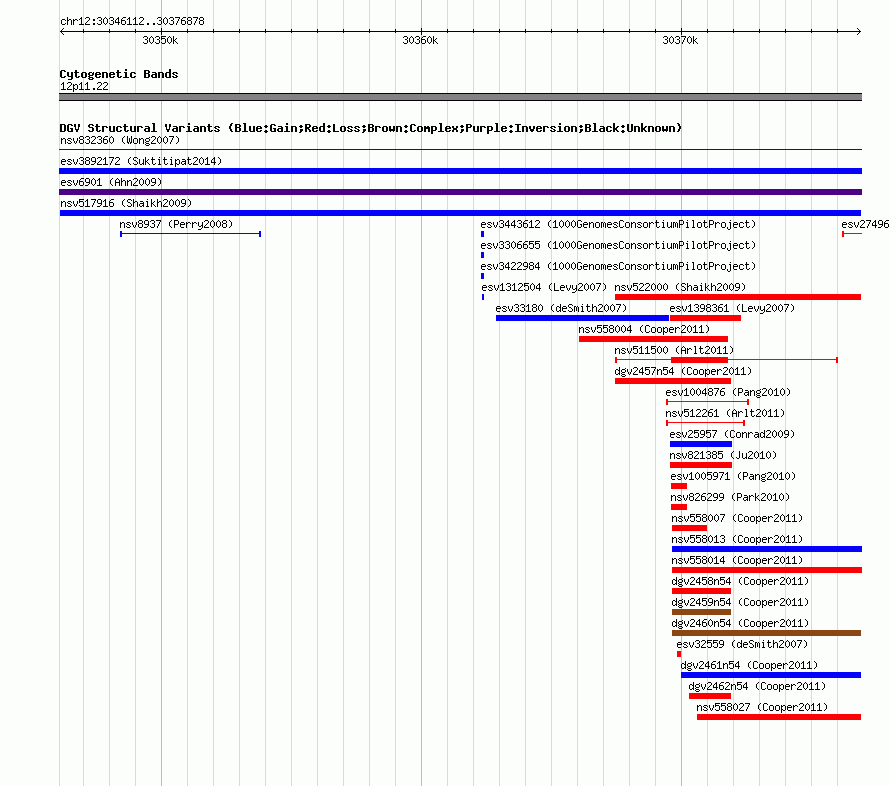Click the esv1312504 (Levy2007) label
The image size is (890, 786).
click(544, 287)
